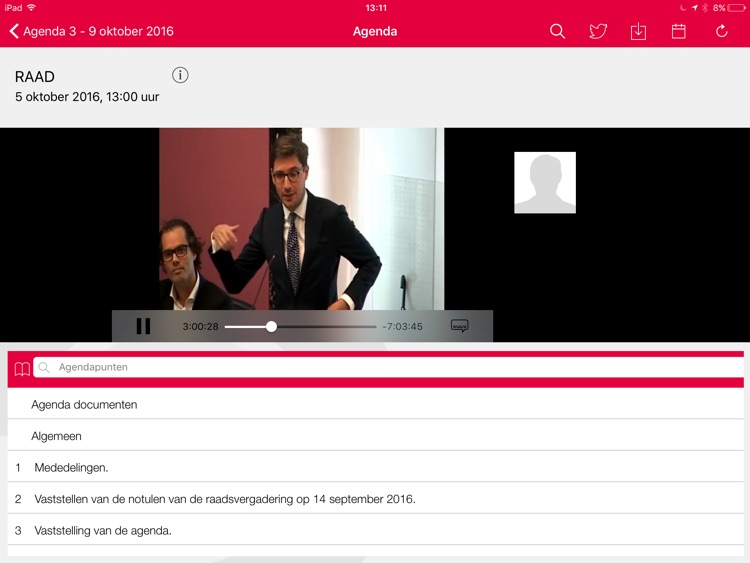Viewport: 750px width, 563px height.
Task: Open Agenda documenten row
Action: click(375, 405)
